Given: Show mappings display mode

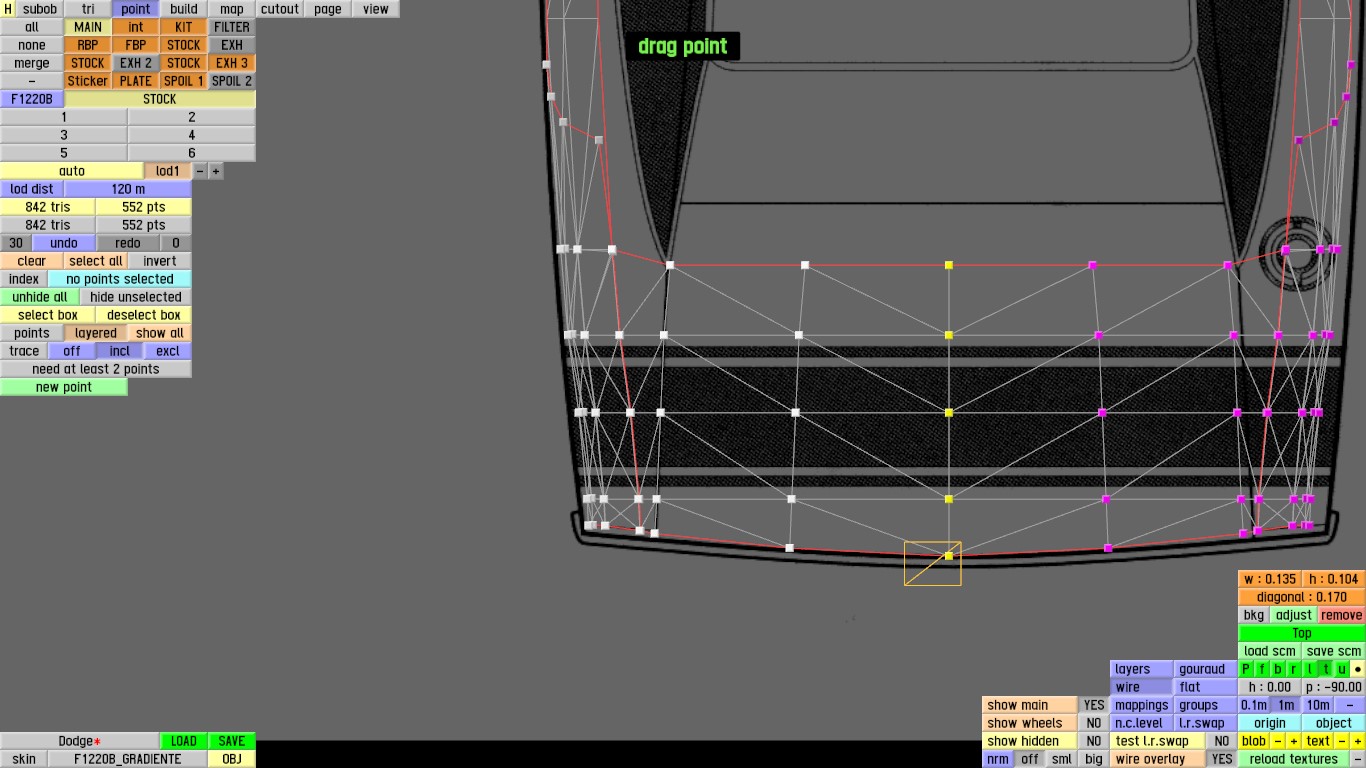Looking at the screenshot, I should (1142, 705).
